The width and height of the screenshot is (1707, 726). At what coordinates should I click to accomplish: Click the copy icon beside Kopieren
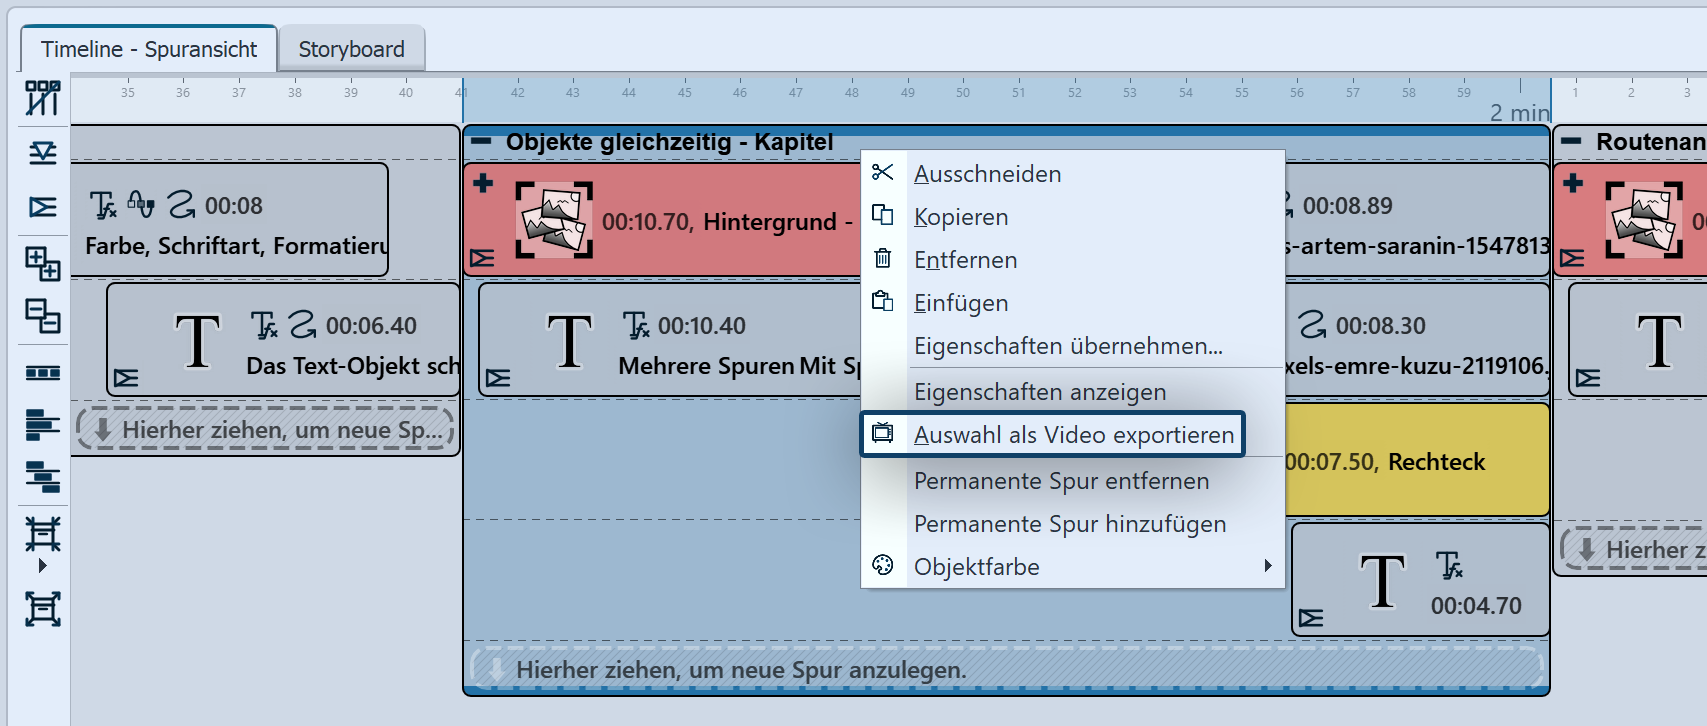pos(882,215)
